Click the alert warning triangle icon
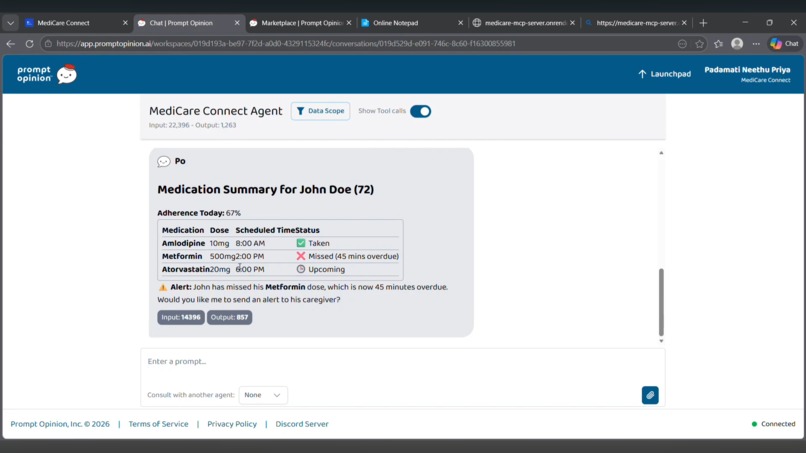Screen dimensions: 806x453 tap(163, 287)
